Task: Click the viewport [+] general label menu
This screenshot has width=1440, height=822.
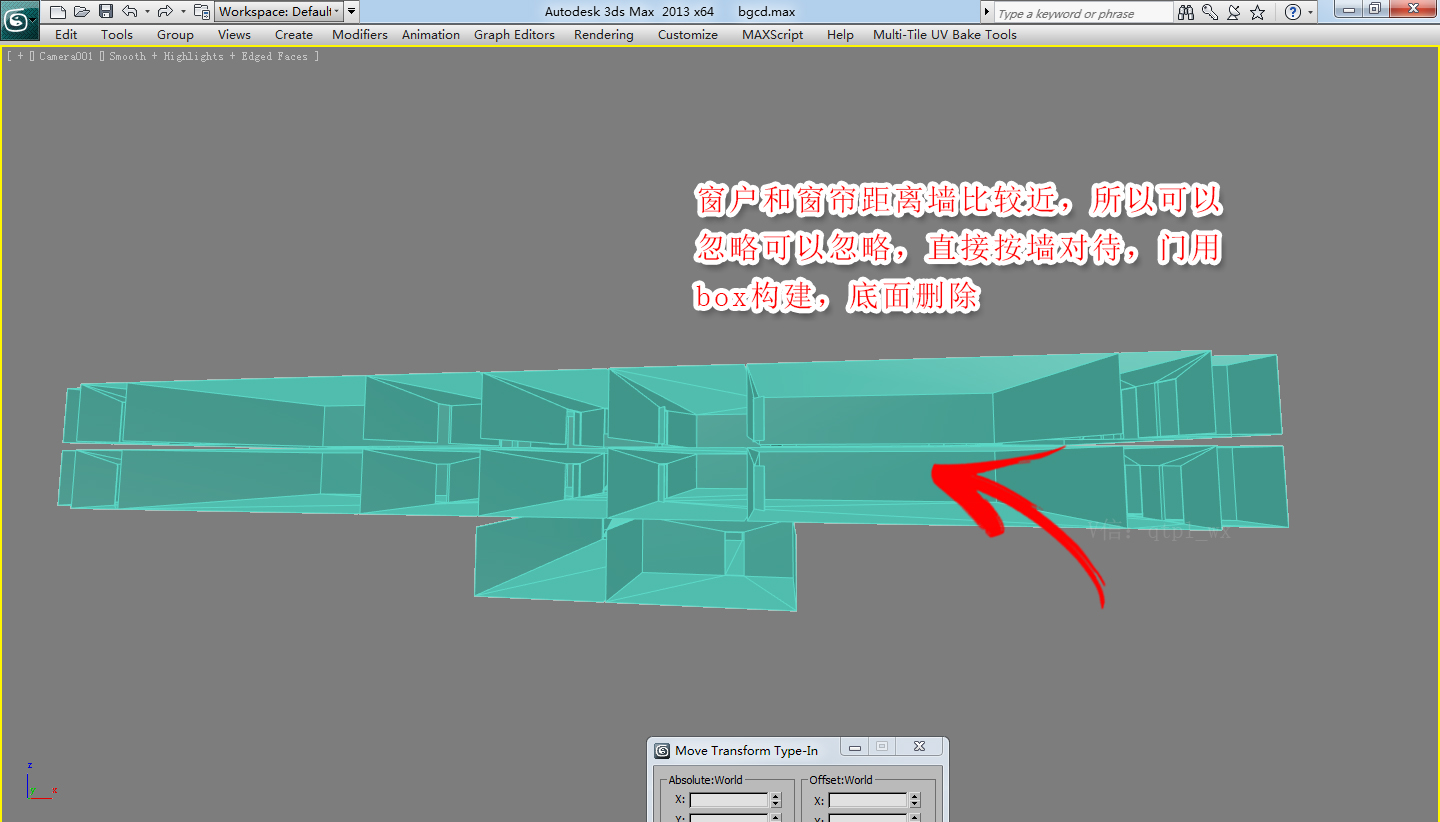Action: [19, 57]
